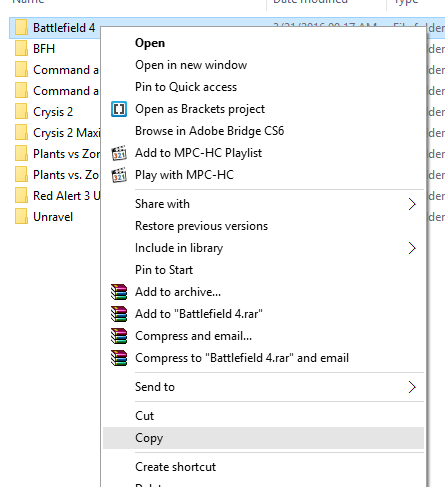Choose Browse in Adobe Bridge CS6

click(x=263, y=131)
